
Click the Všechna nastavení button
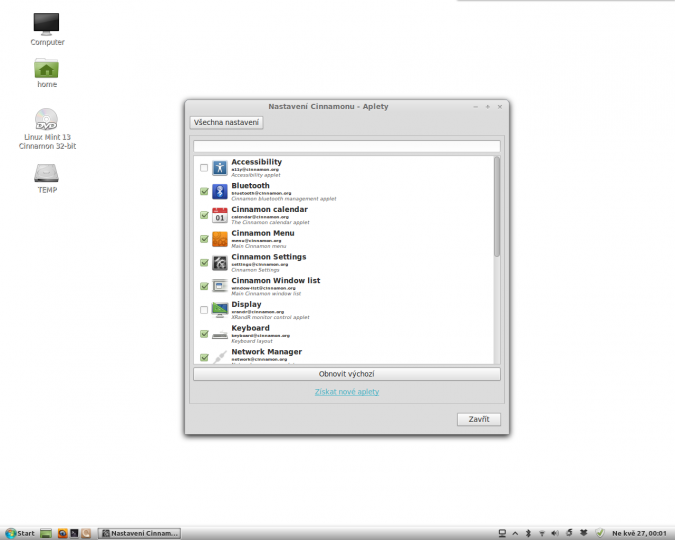(x=226, y=122)
